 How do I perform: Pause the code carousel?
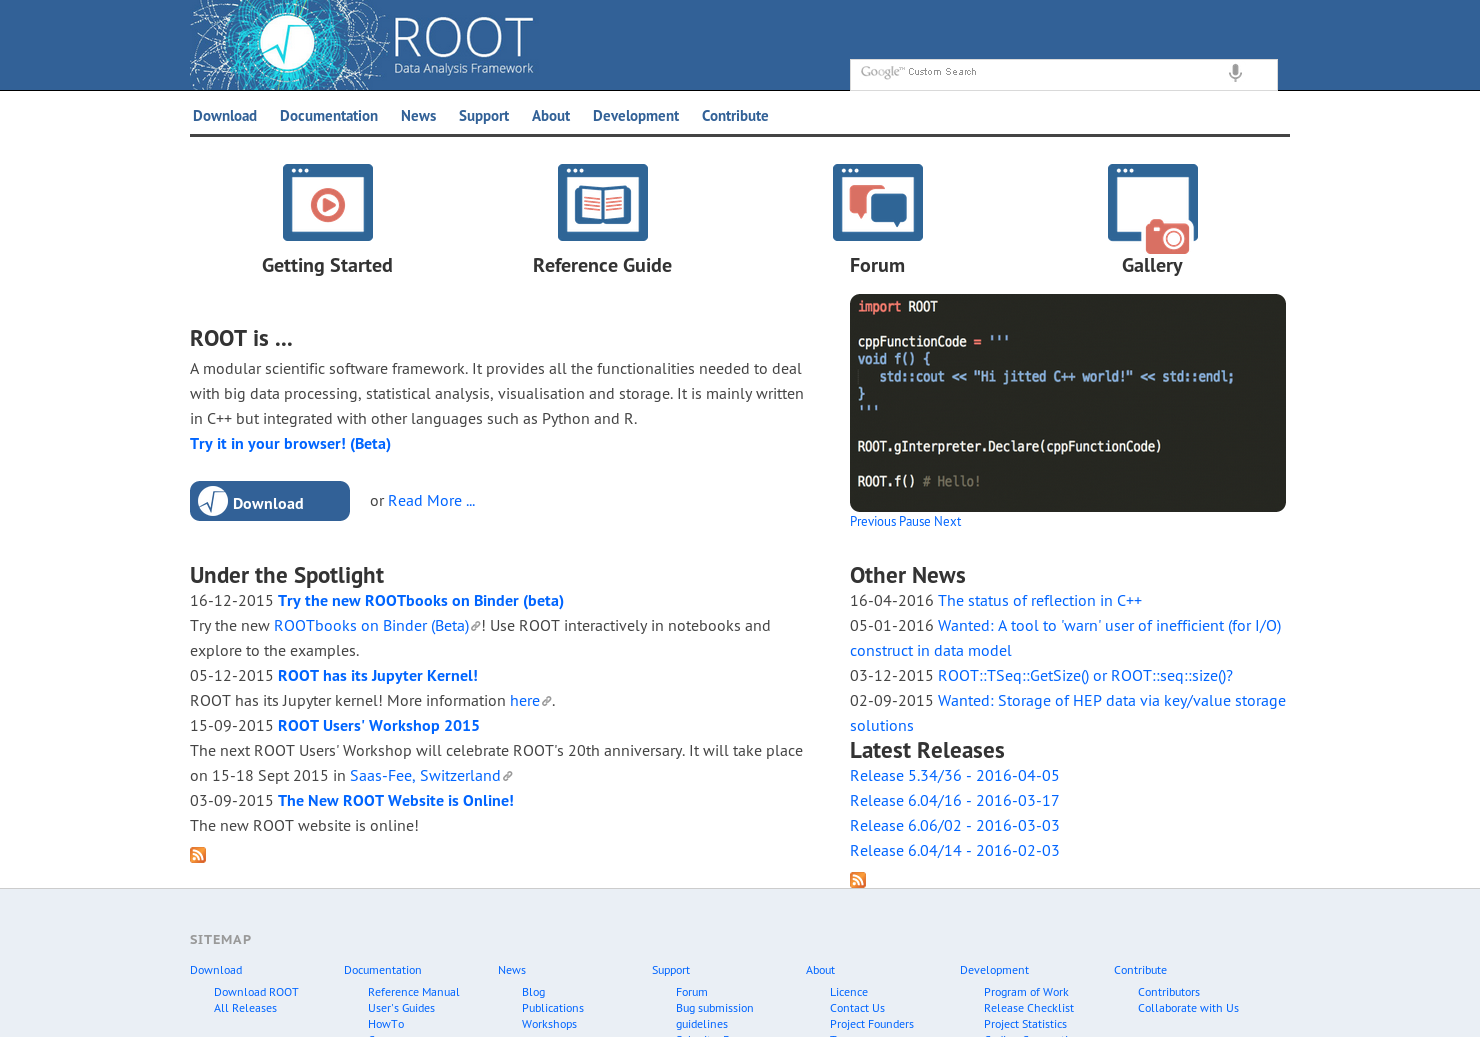point(916,521)
